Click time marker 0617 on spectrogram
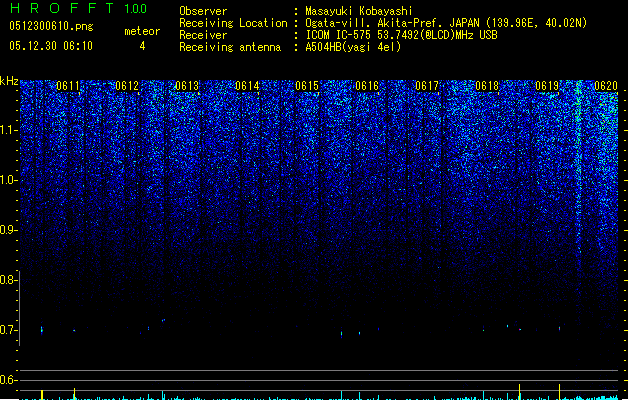The width and height of the screenshot is (629, 400). point(427,86)
